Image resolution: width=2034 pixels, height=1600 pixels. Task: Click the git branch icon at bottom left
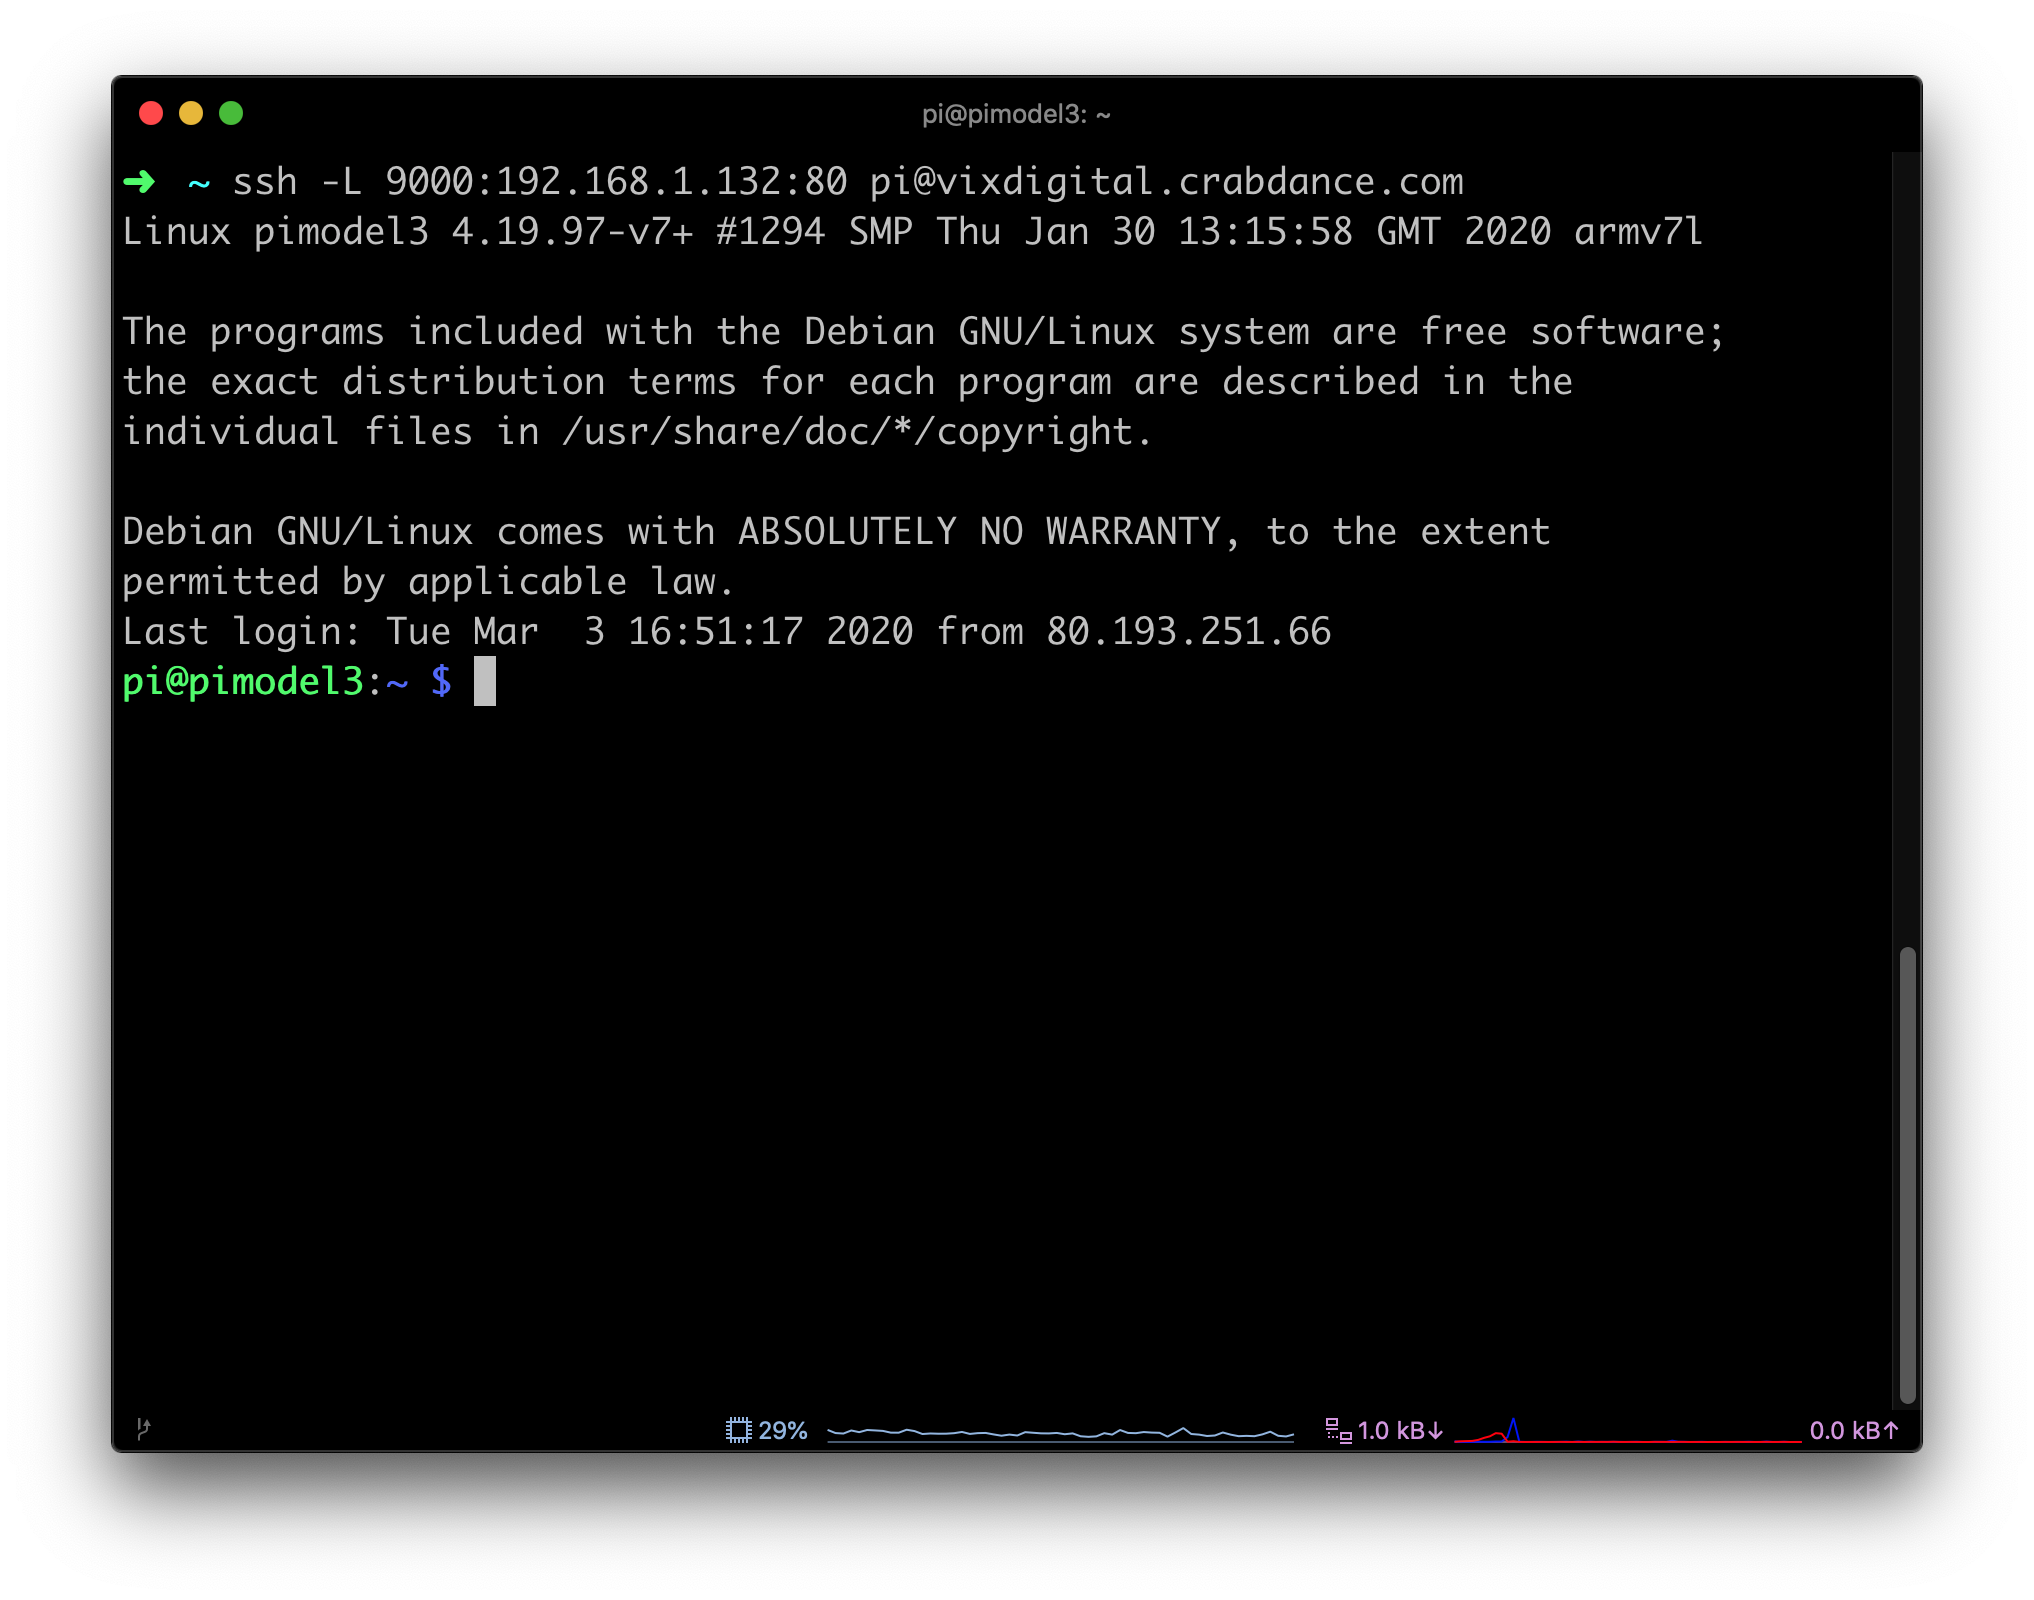pyautogui.click(x=144, y=1428)
